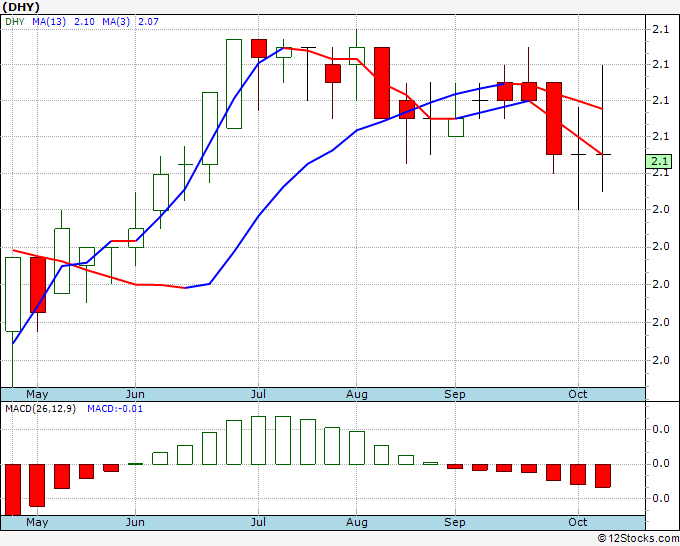The height and width of the screenshot is (546, 680).
Task: Select Jun on the price chart axis
Action: point(135,394)
